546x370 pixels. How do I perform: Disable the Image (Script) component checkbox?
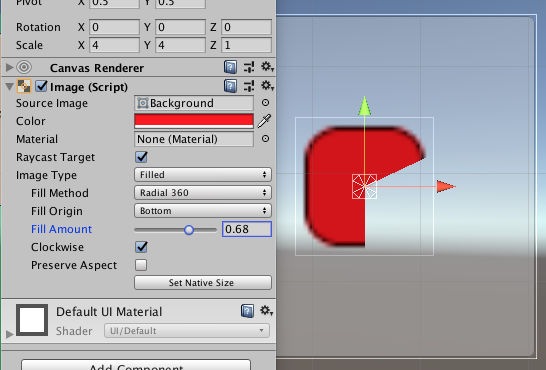(41, 86)
